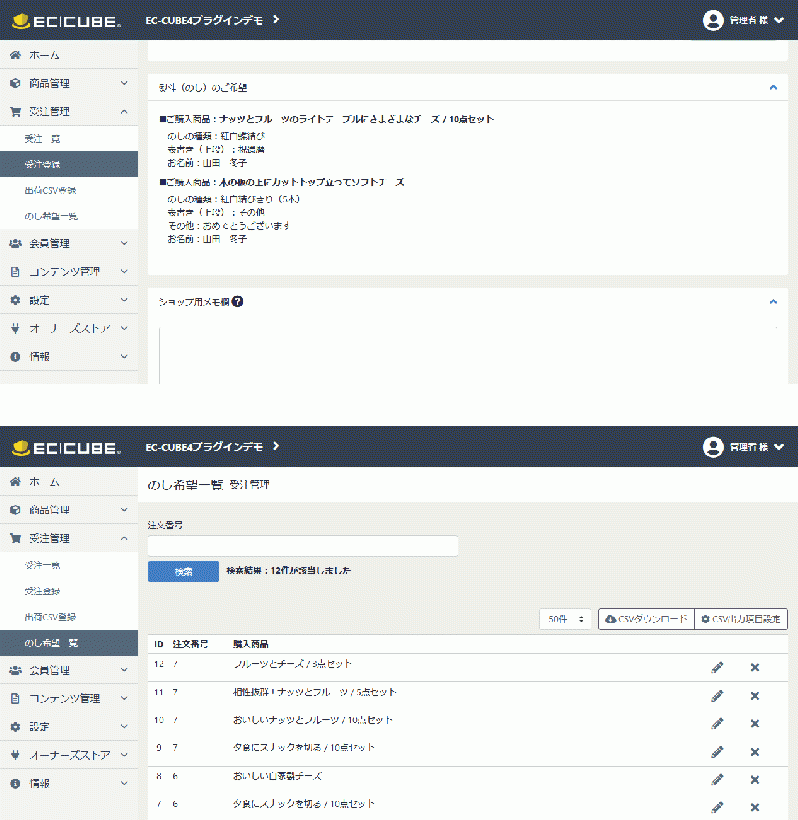798x820 pixels.
Task: Open the 管理者 avatar menu on the upper page
Action: (743, 20)
